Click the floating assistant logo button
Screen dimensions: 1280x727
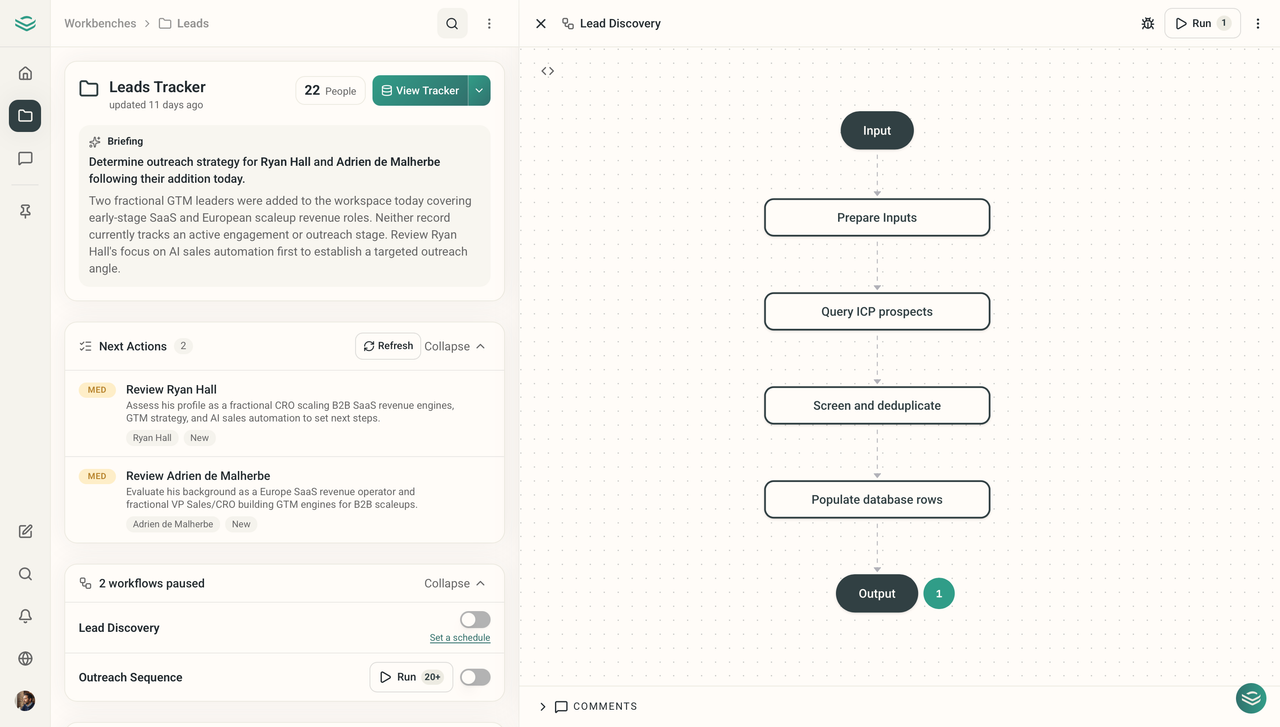point(1251,698)
